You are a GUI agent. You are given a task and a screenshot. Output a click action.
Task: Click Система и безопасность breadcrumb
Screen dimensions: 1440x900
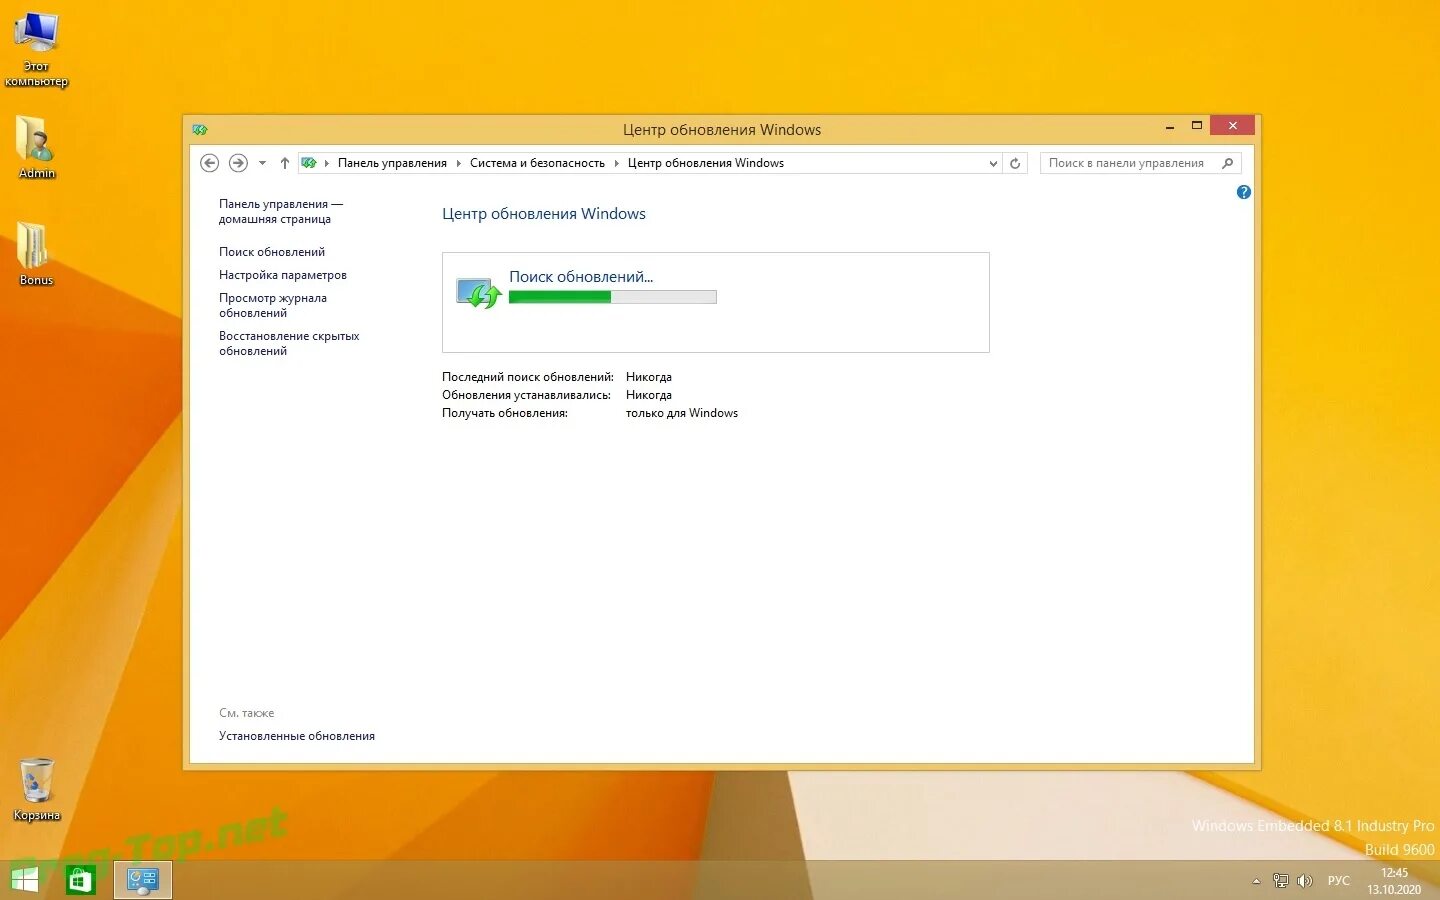[x=537, y=163]
